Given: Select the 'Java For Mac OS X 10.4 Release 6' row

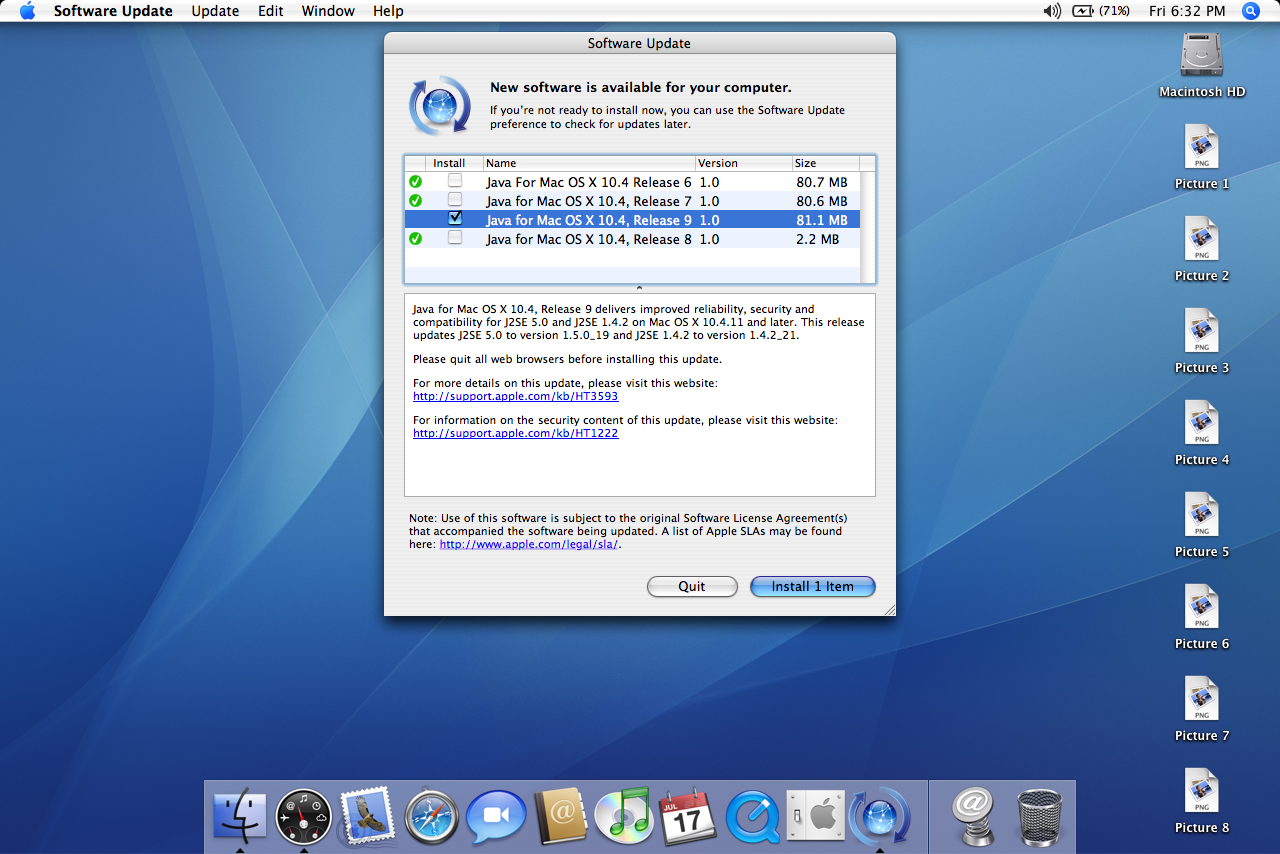Looking at the screenshot, I should pyautogui.click(x=632, y=182).
